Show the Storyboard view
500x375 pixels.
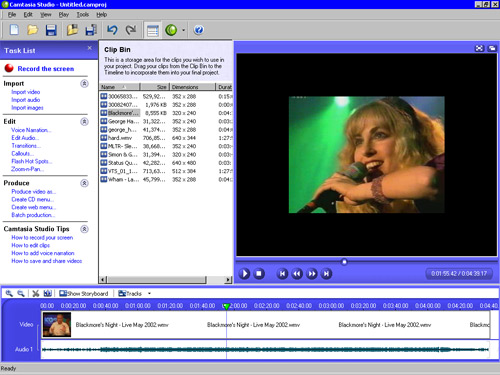84,293
